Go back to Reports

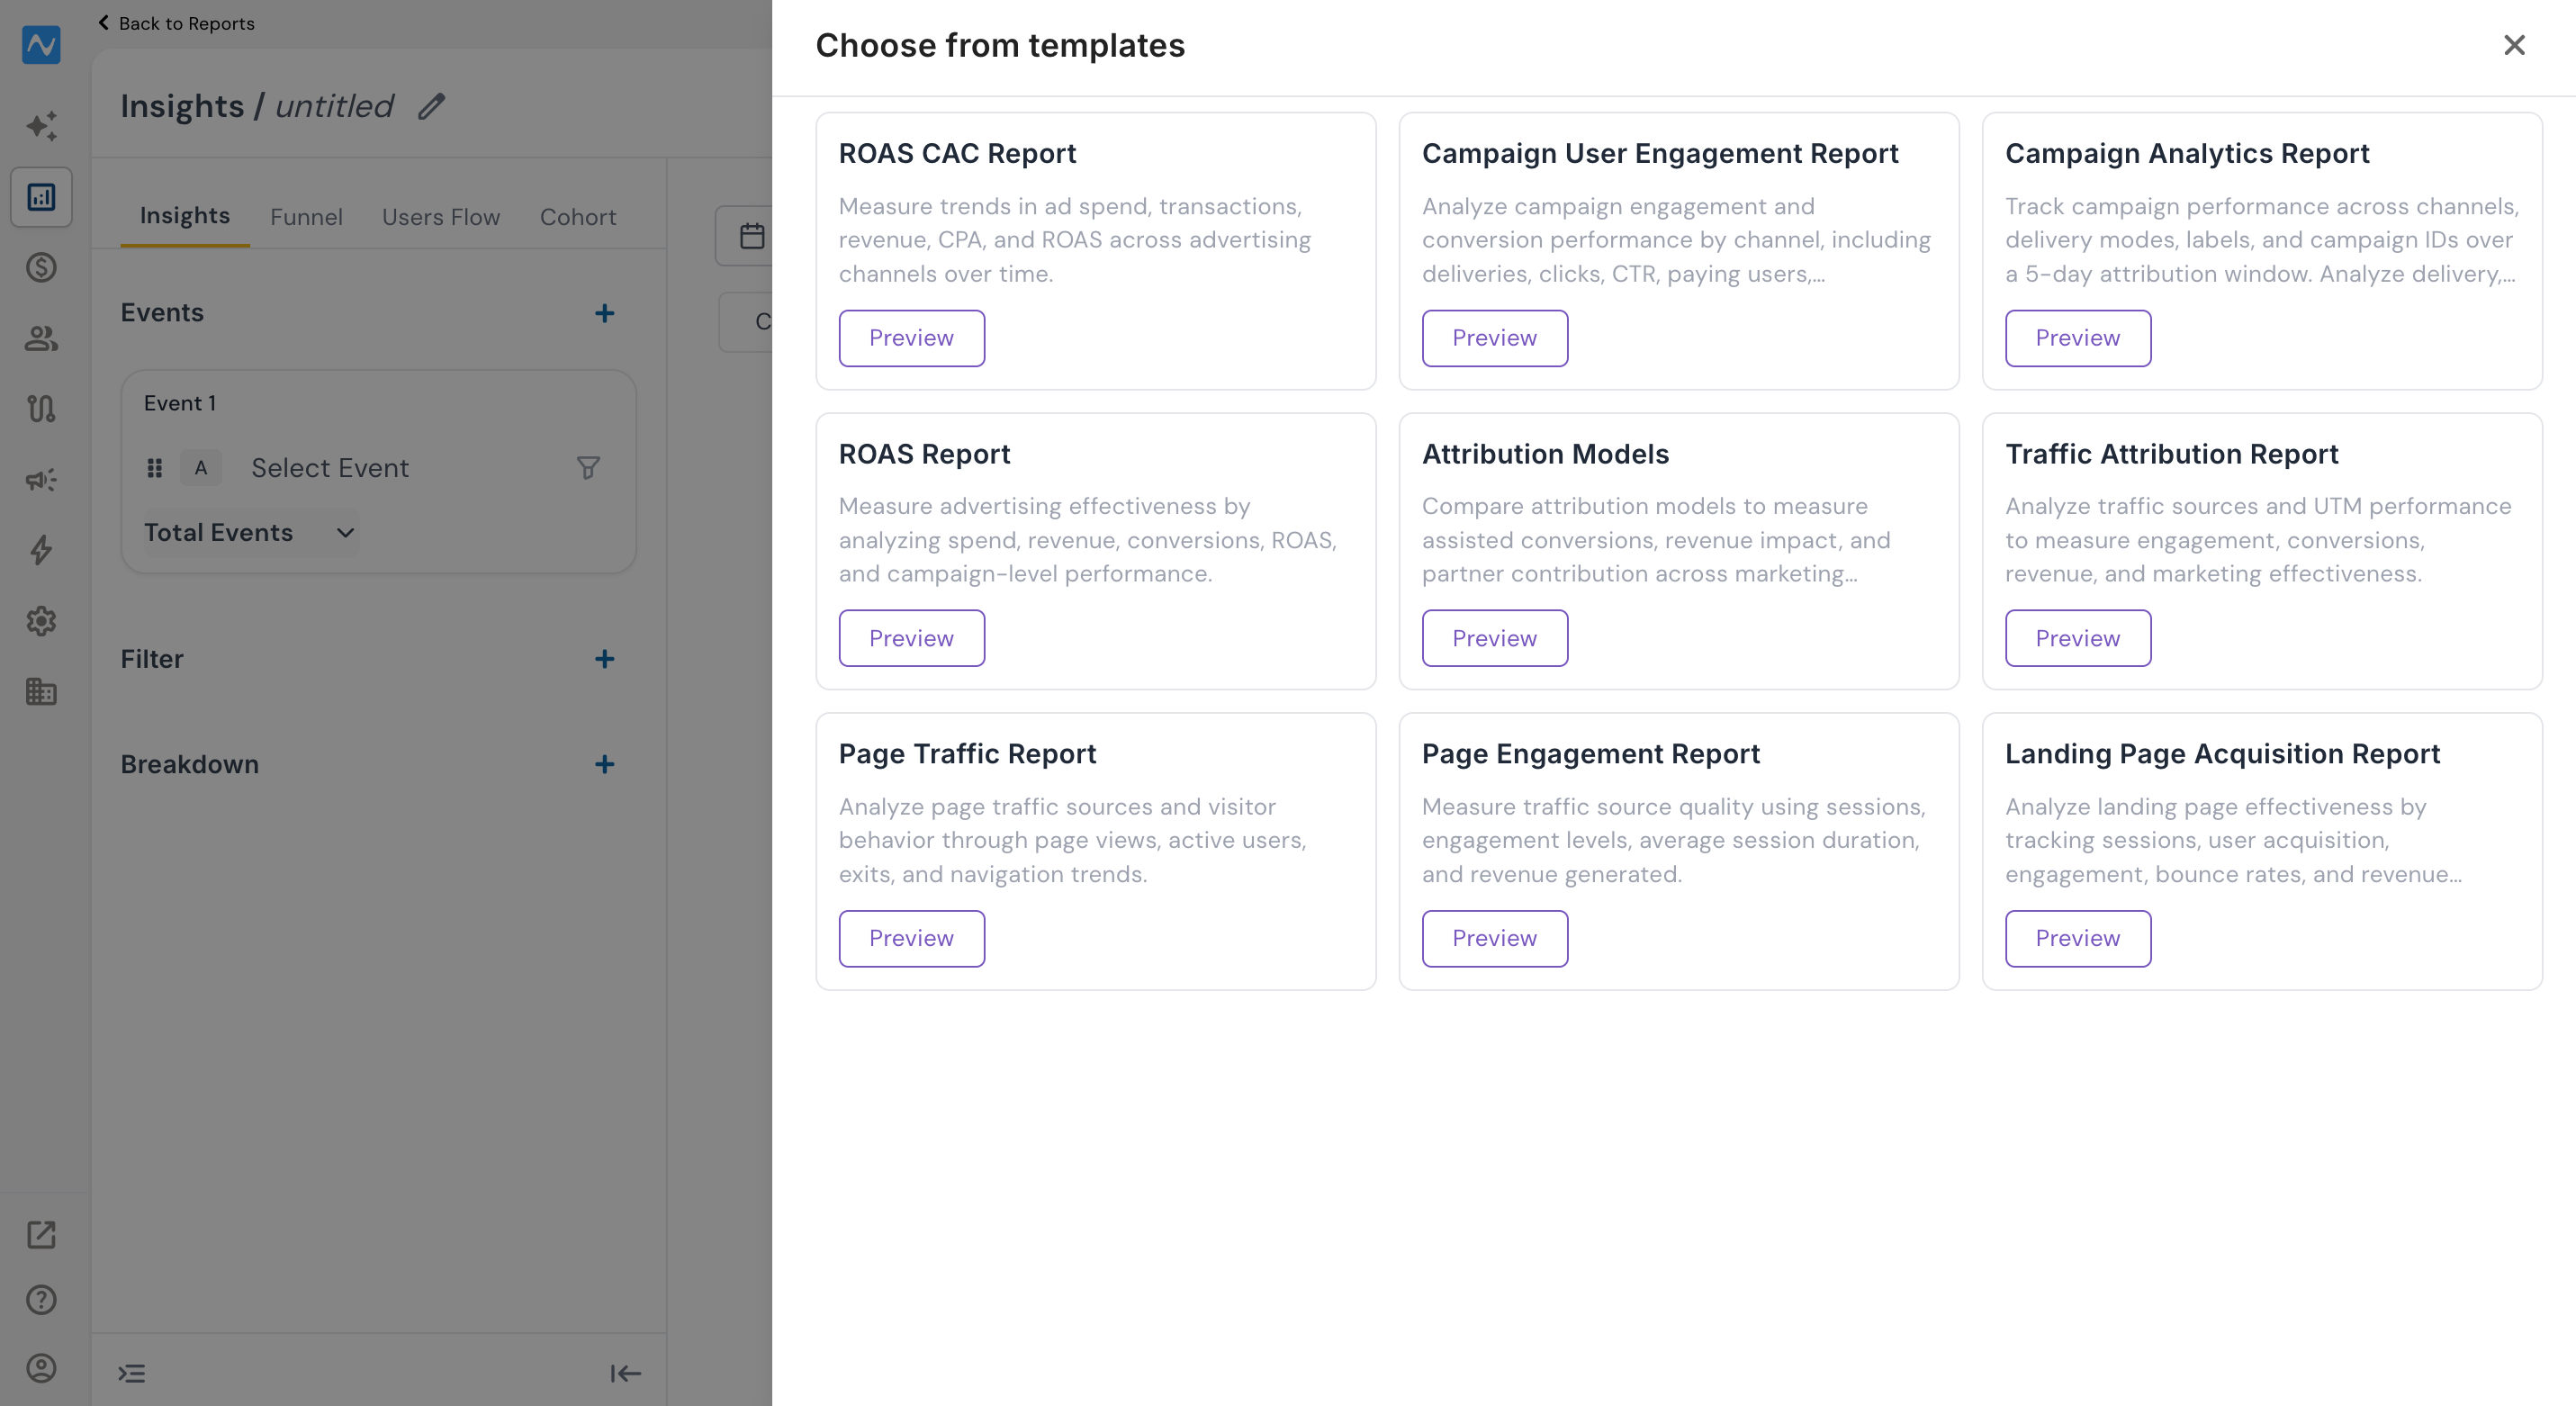pos(176,23)
